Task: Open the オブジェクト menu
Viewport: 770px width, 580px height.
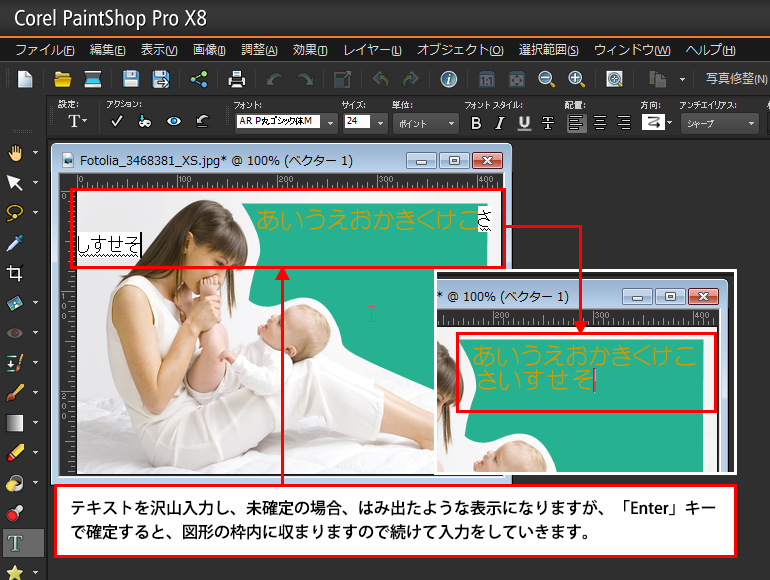Action: [x=460, y=50]
